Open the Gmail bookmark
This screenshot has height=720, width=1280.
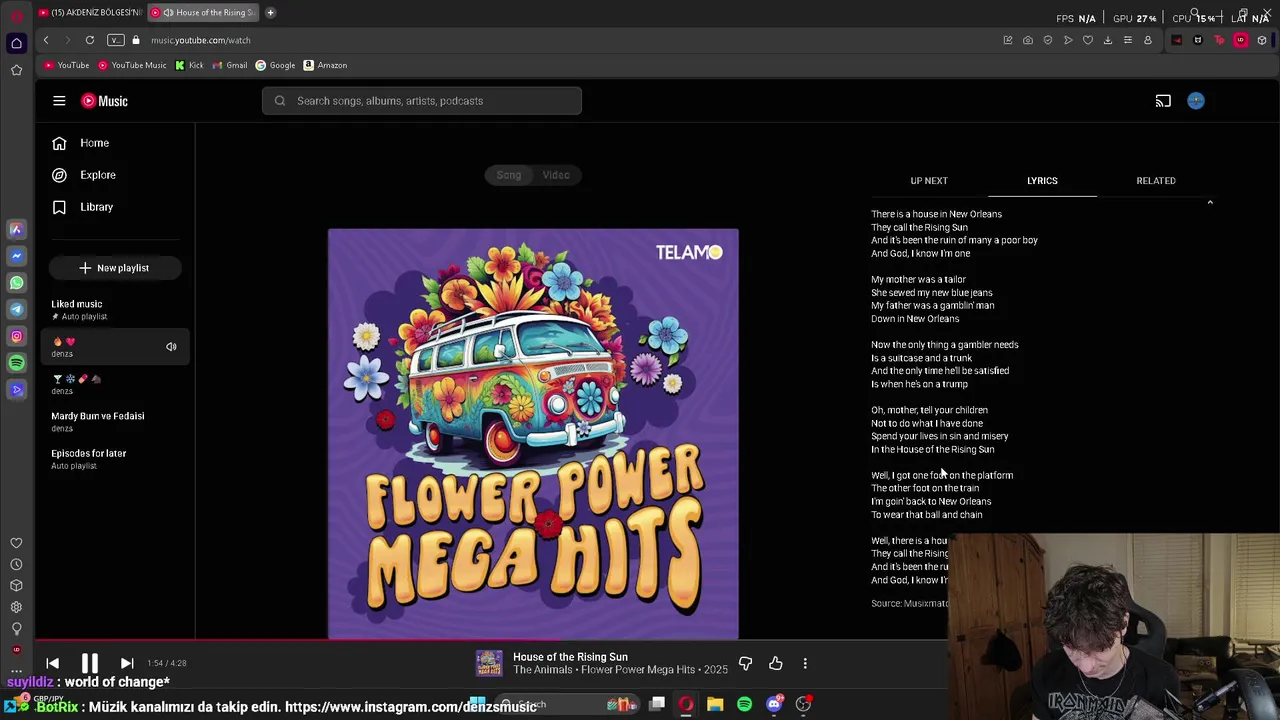click(230, 65)
